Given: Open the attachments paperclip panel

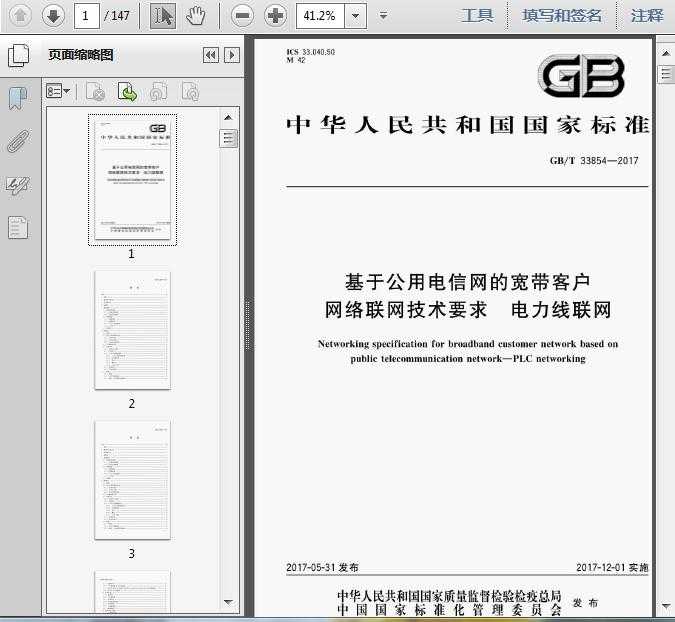Looking at the screenshot, I should coord(19,141).
